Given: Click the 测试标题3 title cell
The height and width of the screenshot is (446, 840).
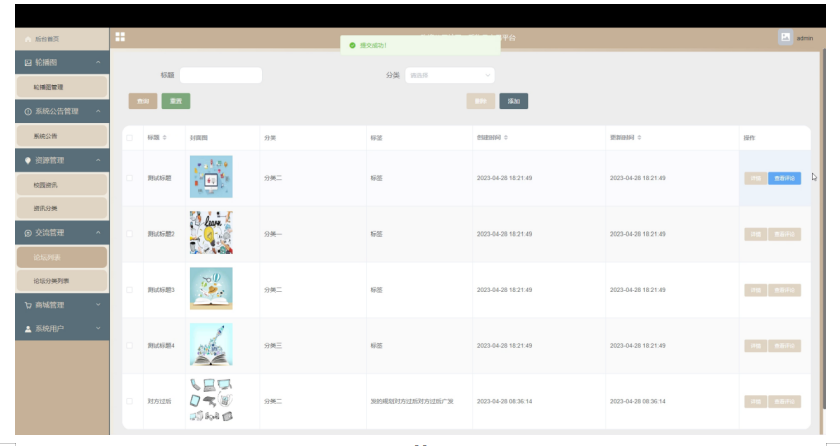Looking at the screenshot, I should (164, 290).
